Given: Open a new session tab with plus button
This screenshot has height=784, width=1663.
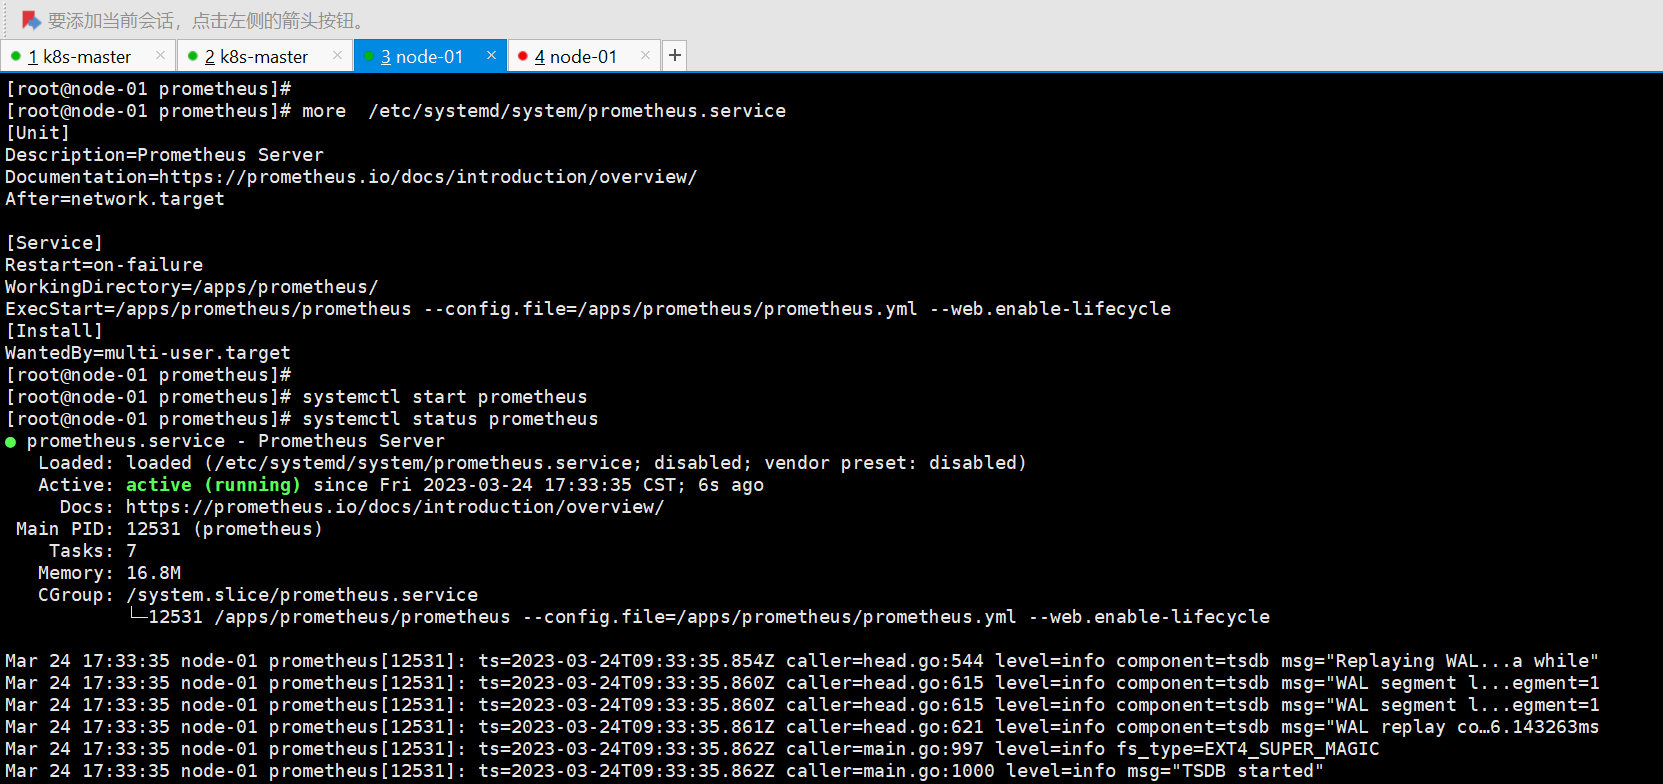Looking at the screenshot, I should (675, 56).
